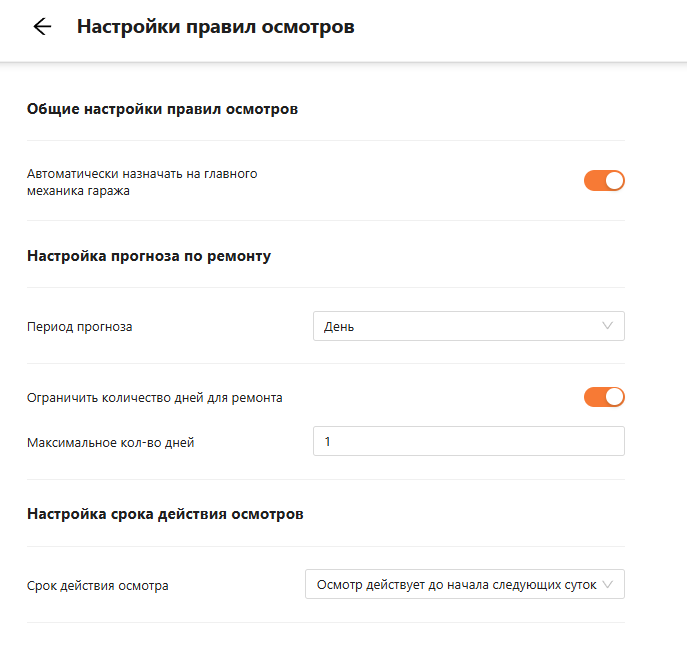
Task: Toggle auto-assign to the garage chief mechanic
Action: (604, 181)
